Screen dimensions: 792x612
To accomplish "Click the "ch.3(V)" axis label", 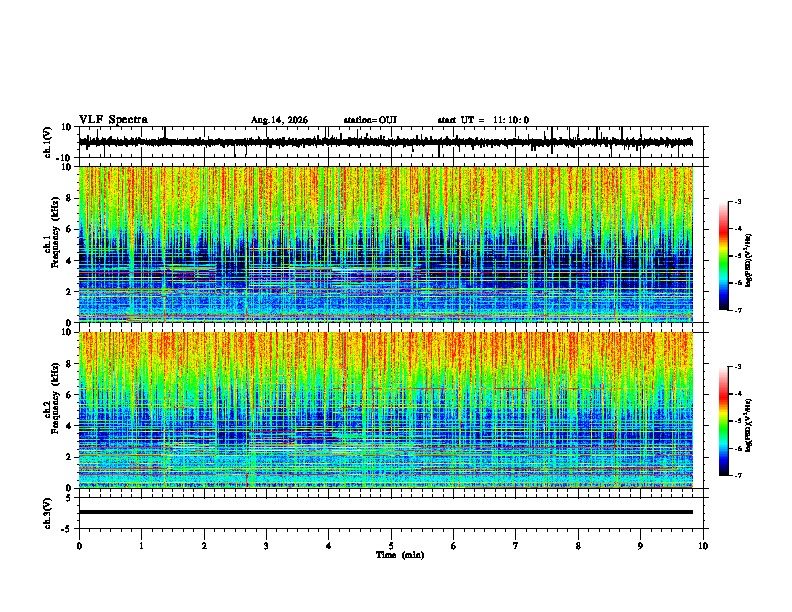I will point(48,513).
